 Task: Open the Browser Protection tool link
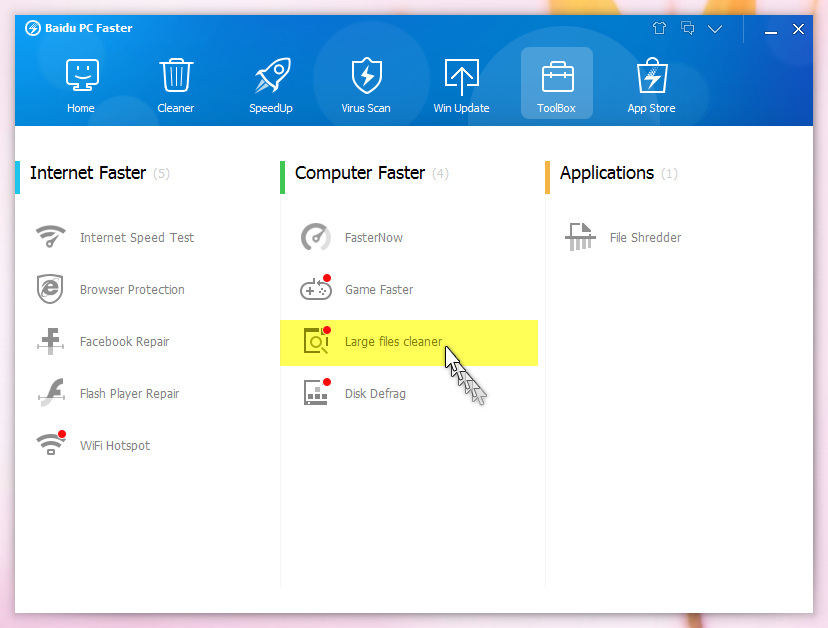(x=132, y=289)
